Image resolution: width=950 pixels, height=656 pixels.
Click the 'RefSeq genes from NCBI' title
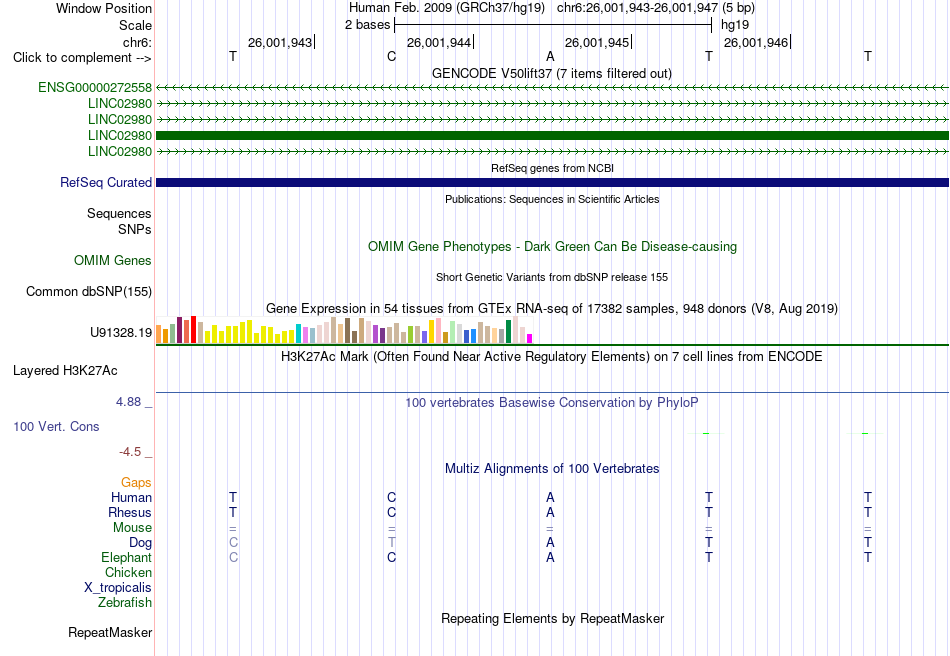[552, 168]
